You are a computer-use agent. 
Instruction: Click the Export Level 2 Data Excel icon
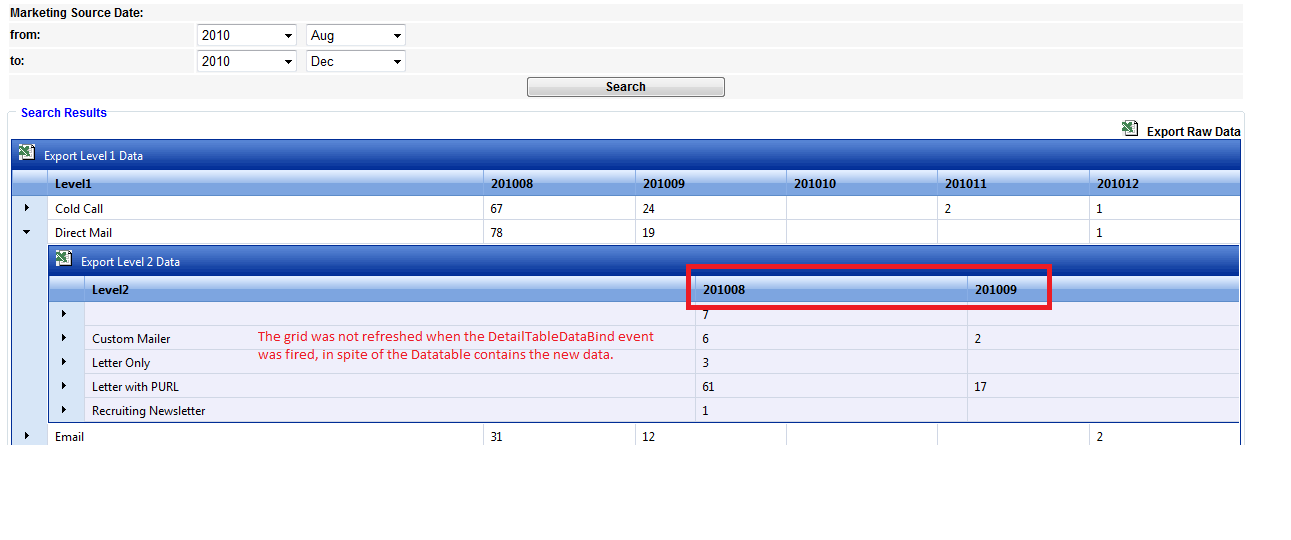pos(64,259)
